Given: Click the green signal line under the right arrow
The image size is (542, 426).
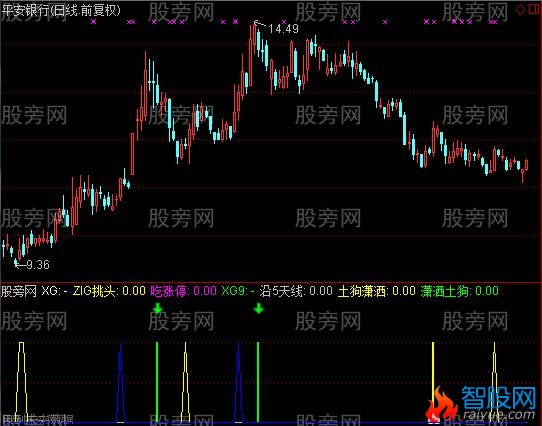Looking at the screenshot, I should 258,382.
